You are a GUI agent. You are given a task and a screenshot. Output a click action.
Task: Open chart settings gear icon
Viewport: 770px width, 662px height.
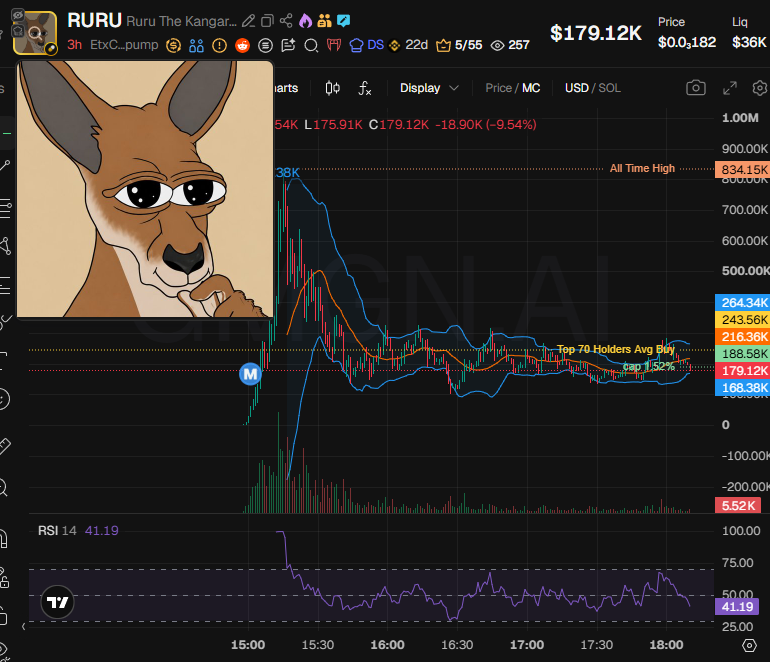[x=760, y=88]
